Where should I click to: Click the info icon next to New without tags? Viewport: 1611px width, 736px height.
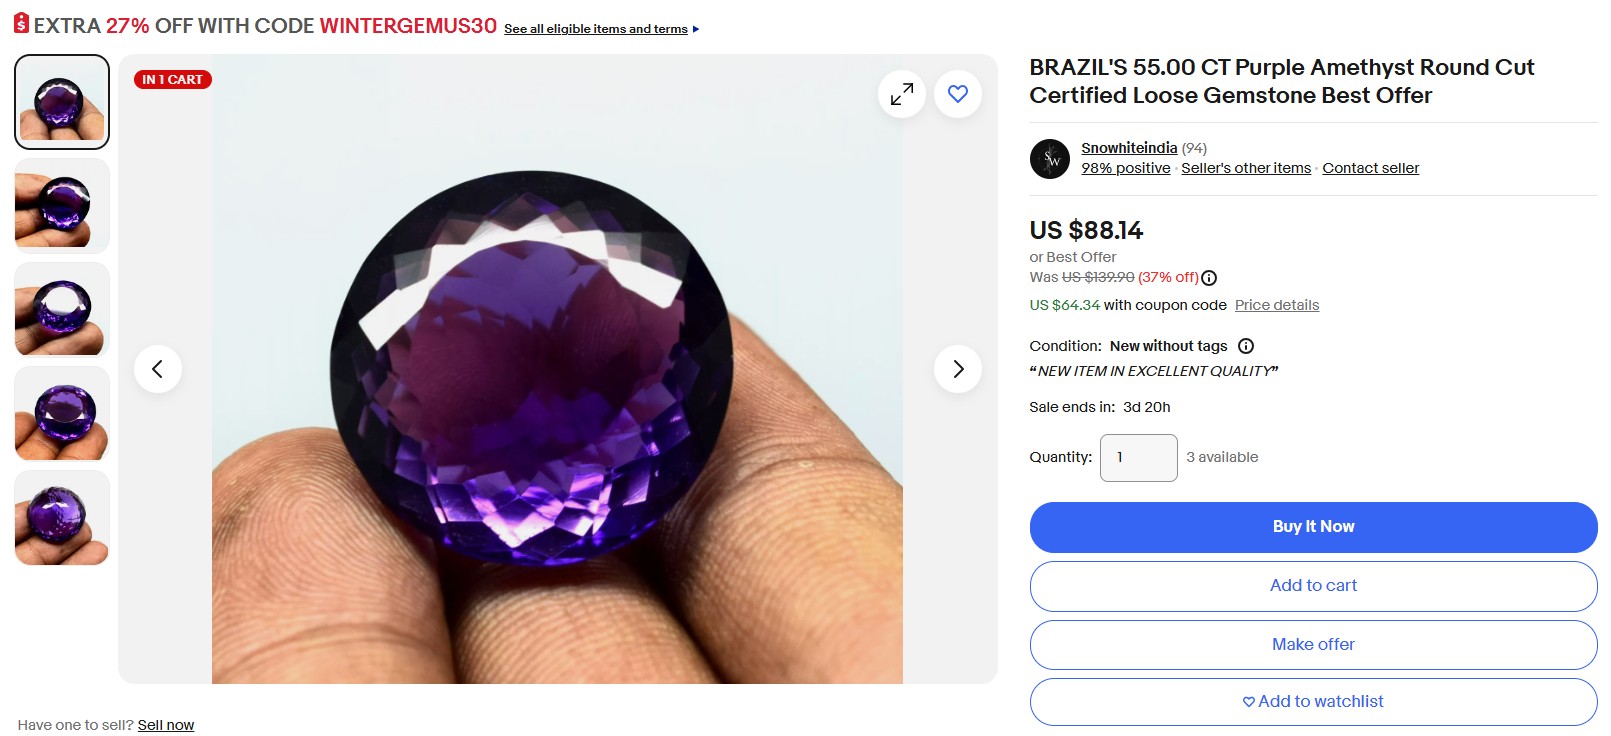coord(1246,346)
